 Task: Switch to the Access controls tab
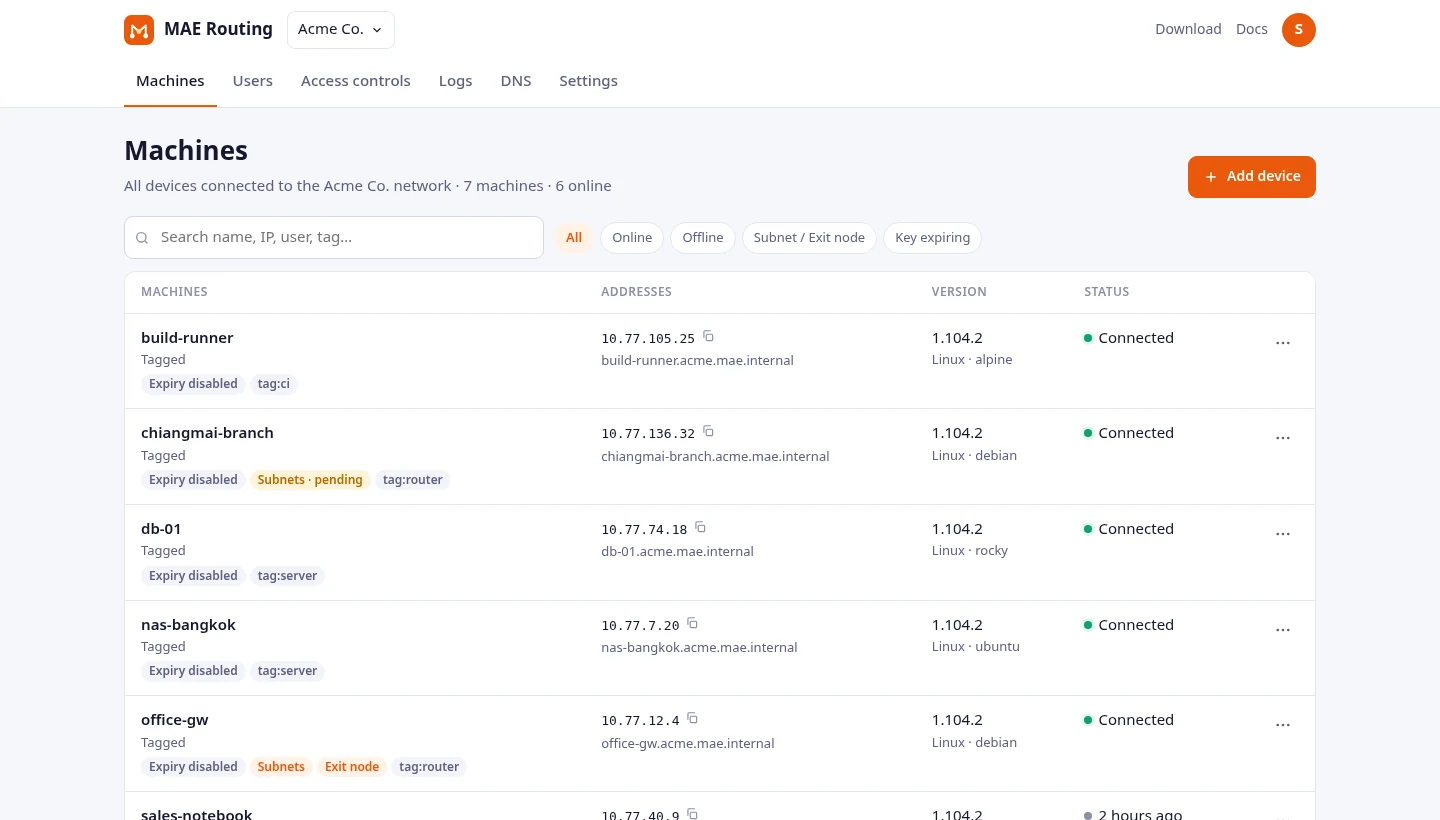pyautogui.click(x=356, y=81)
